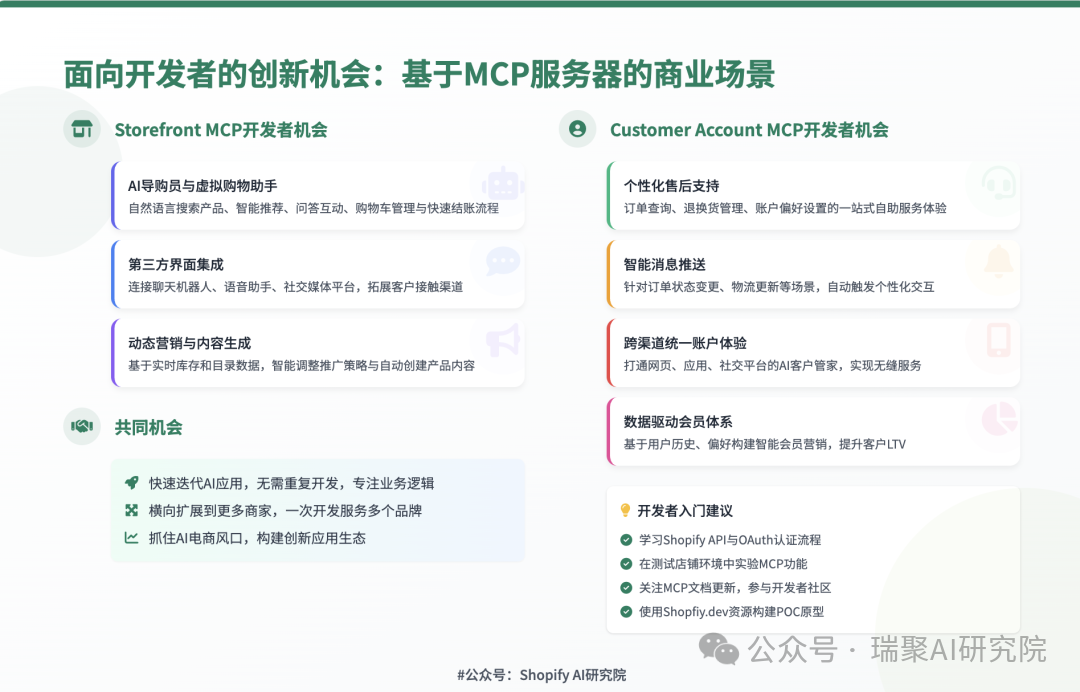Click the check icon beside 在测试店铺环境中实验MCP功能

626,564
